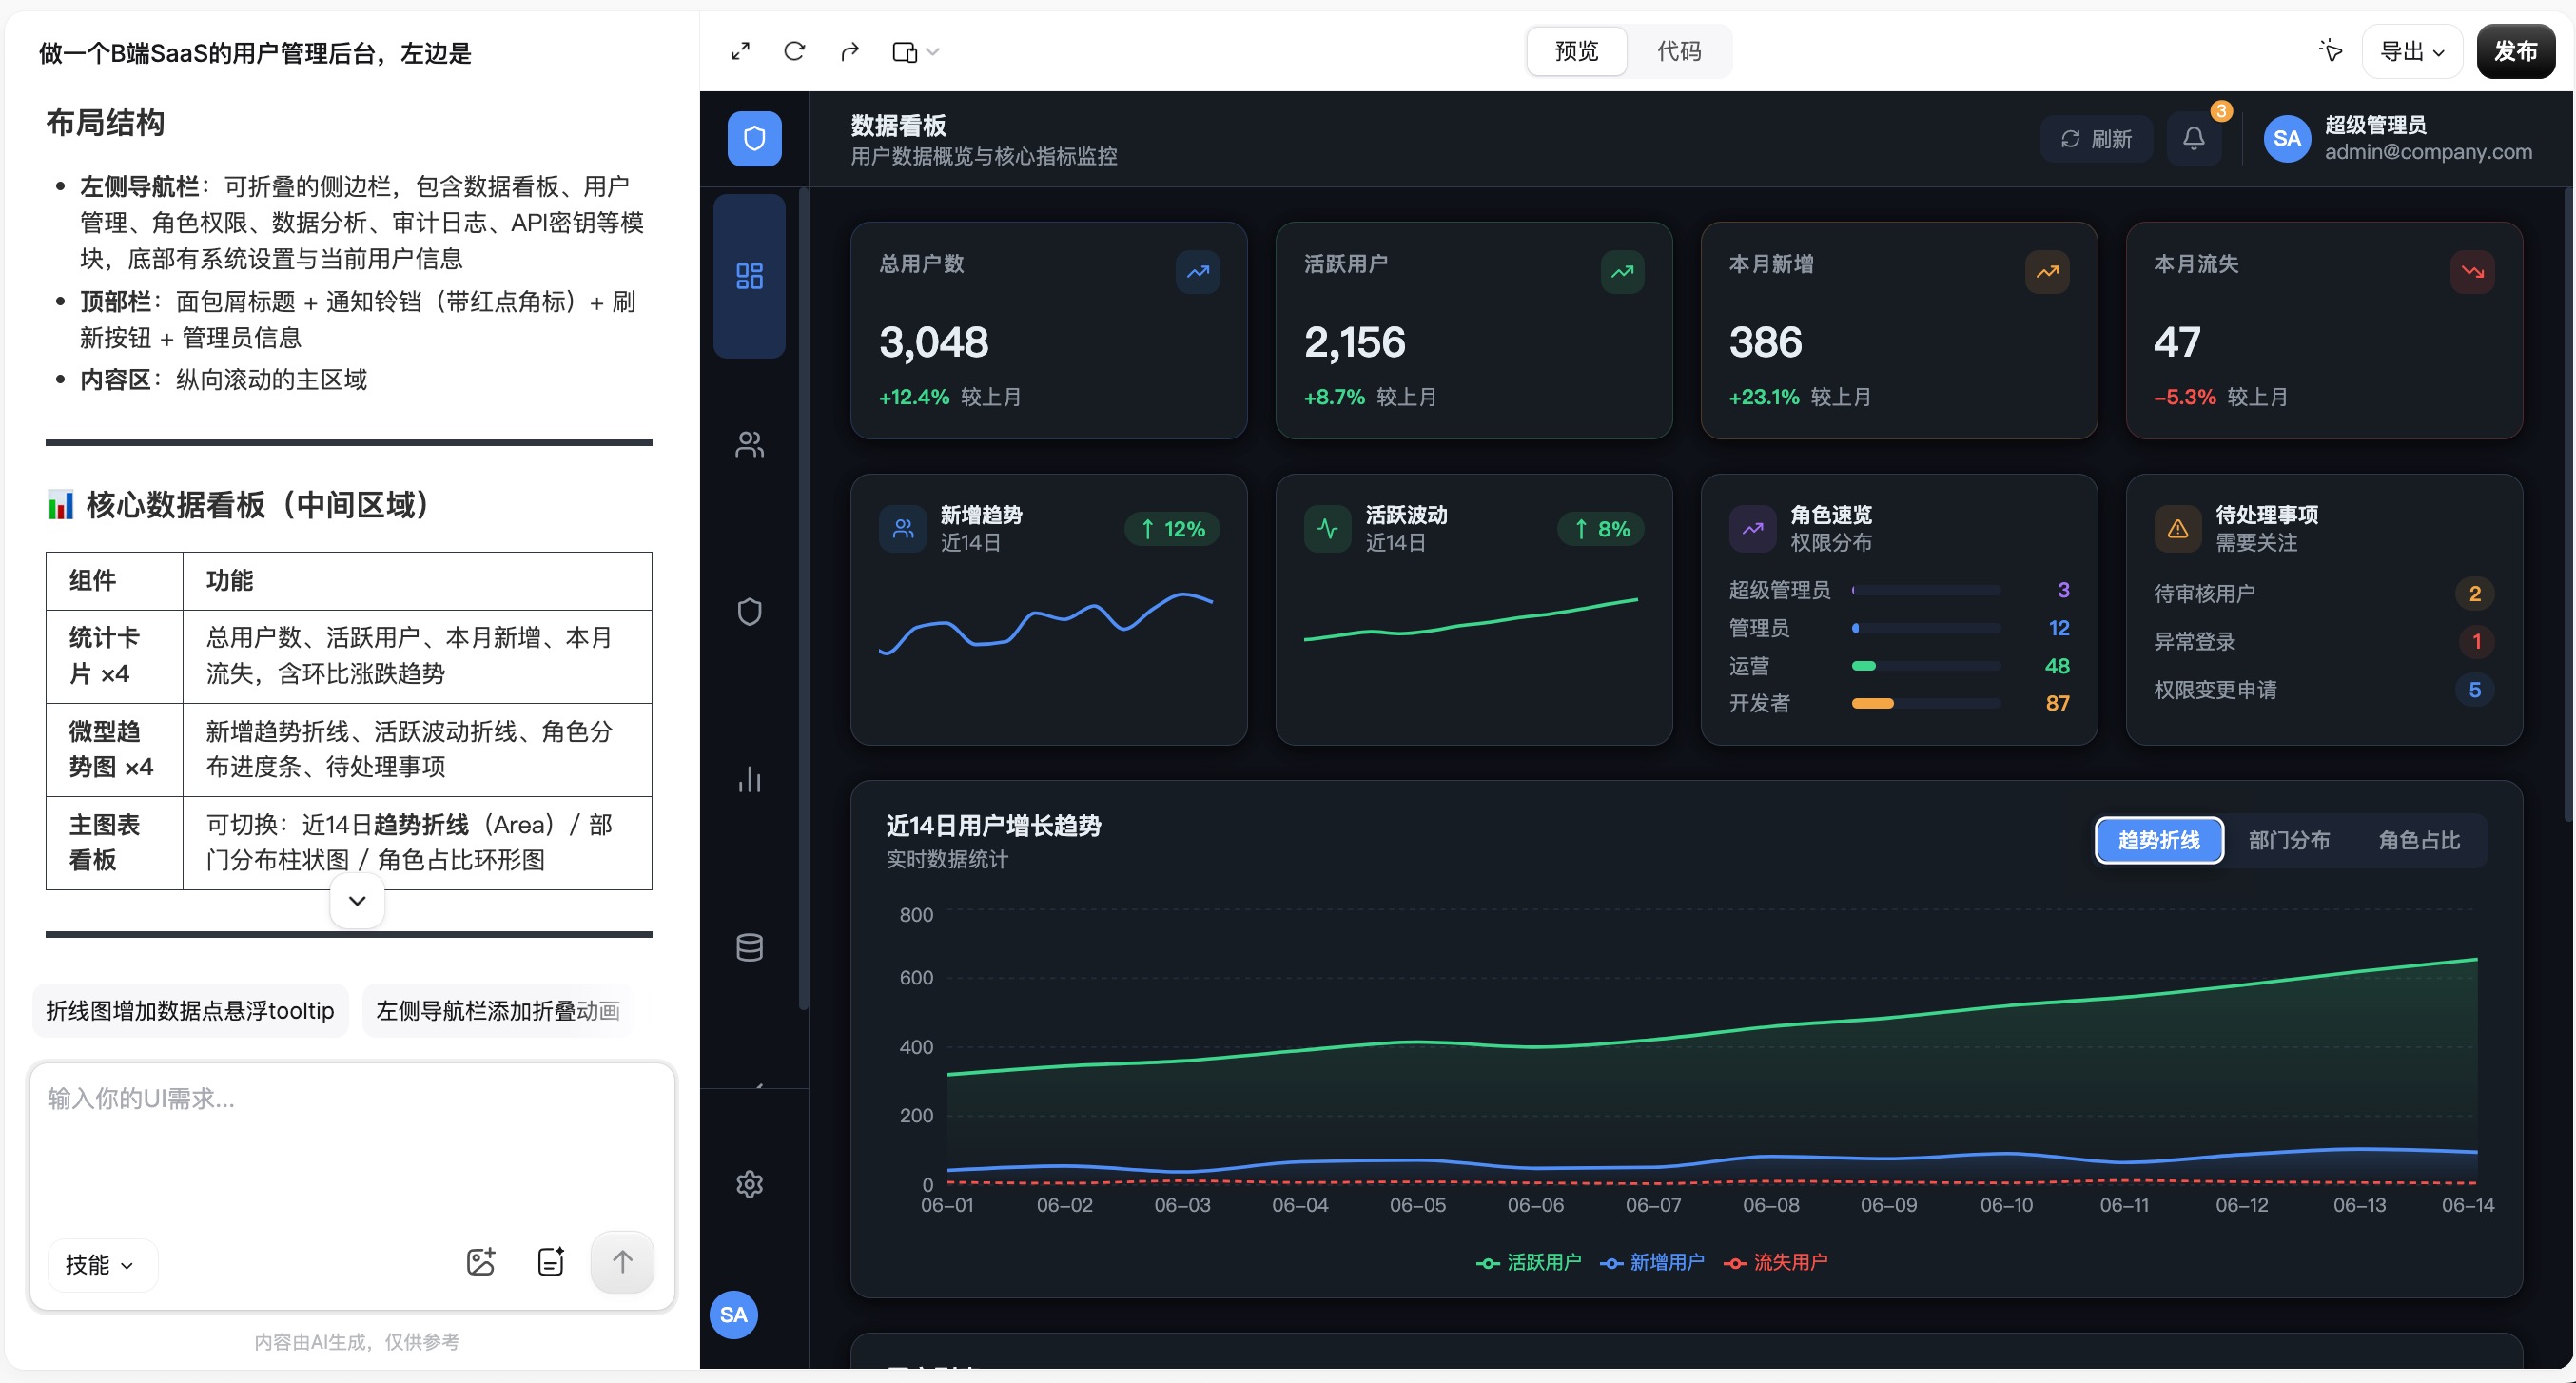
Task: Click the send arrow button
Action: pos(622,1262)
